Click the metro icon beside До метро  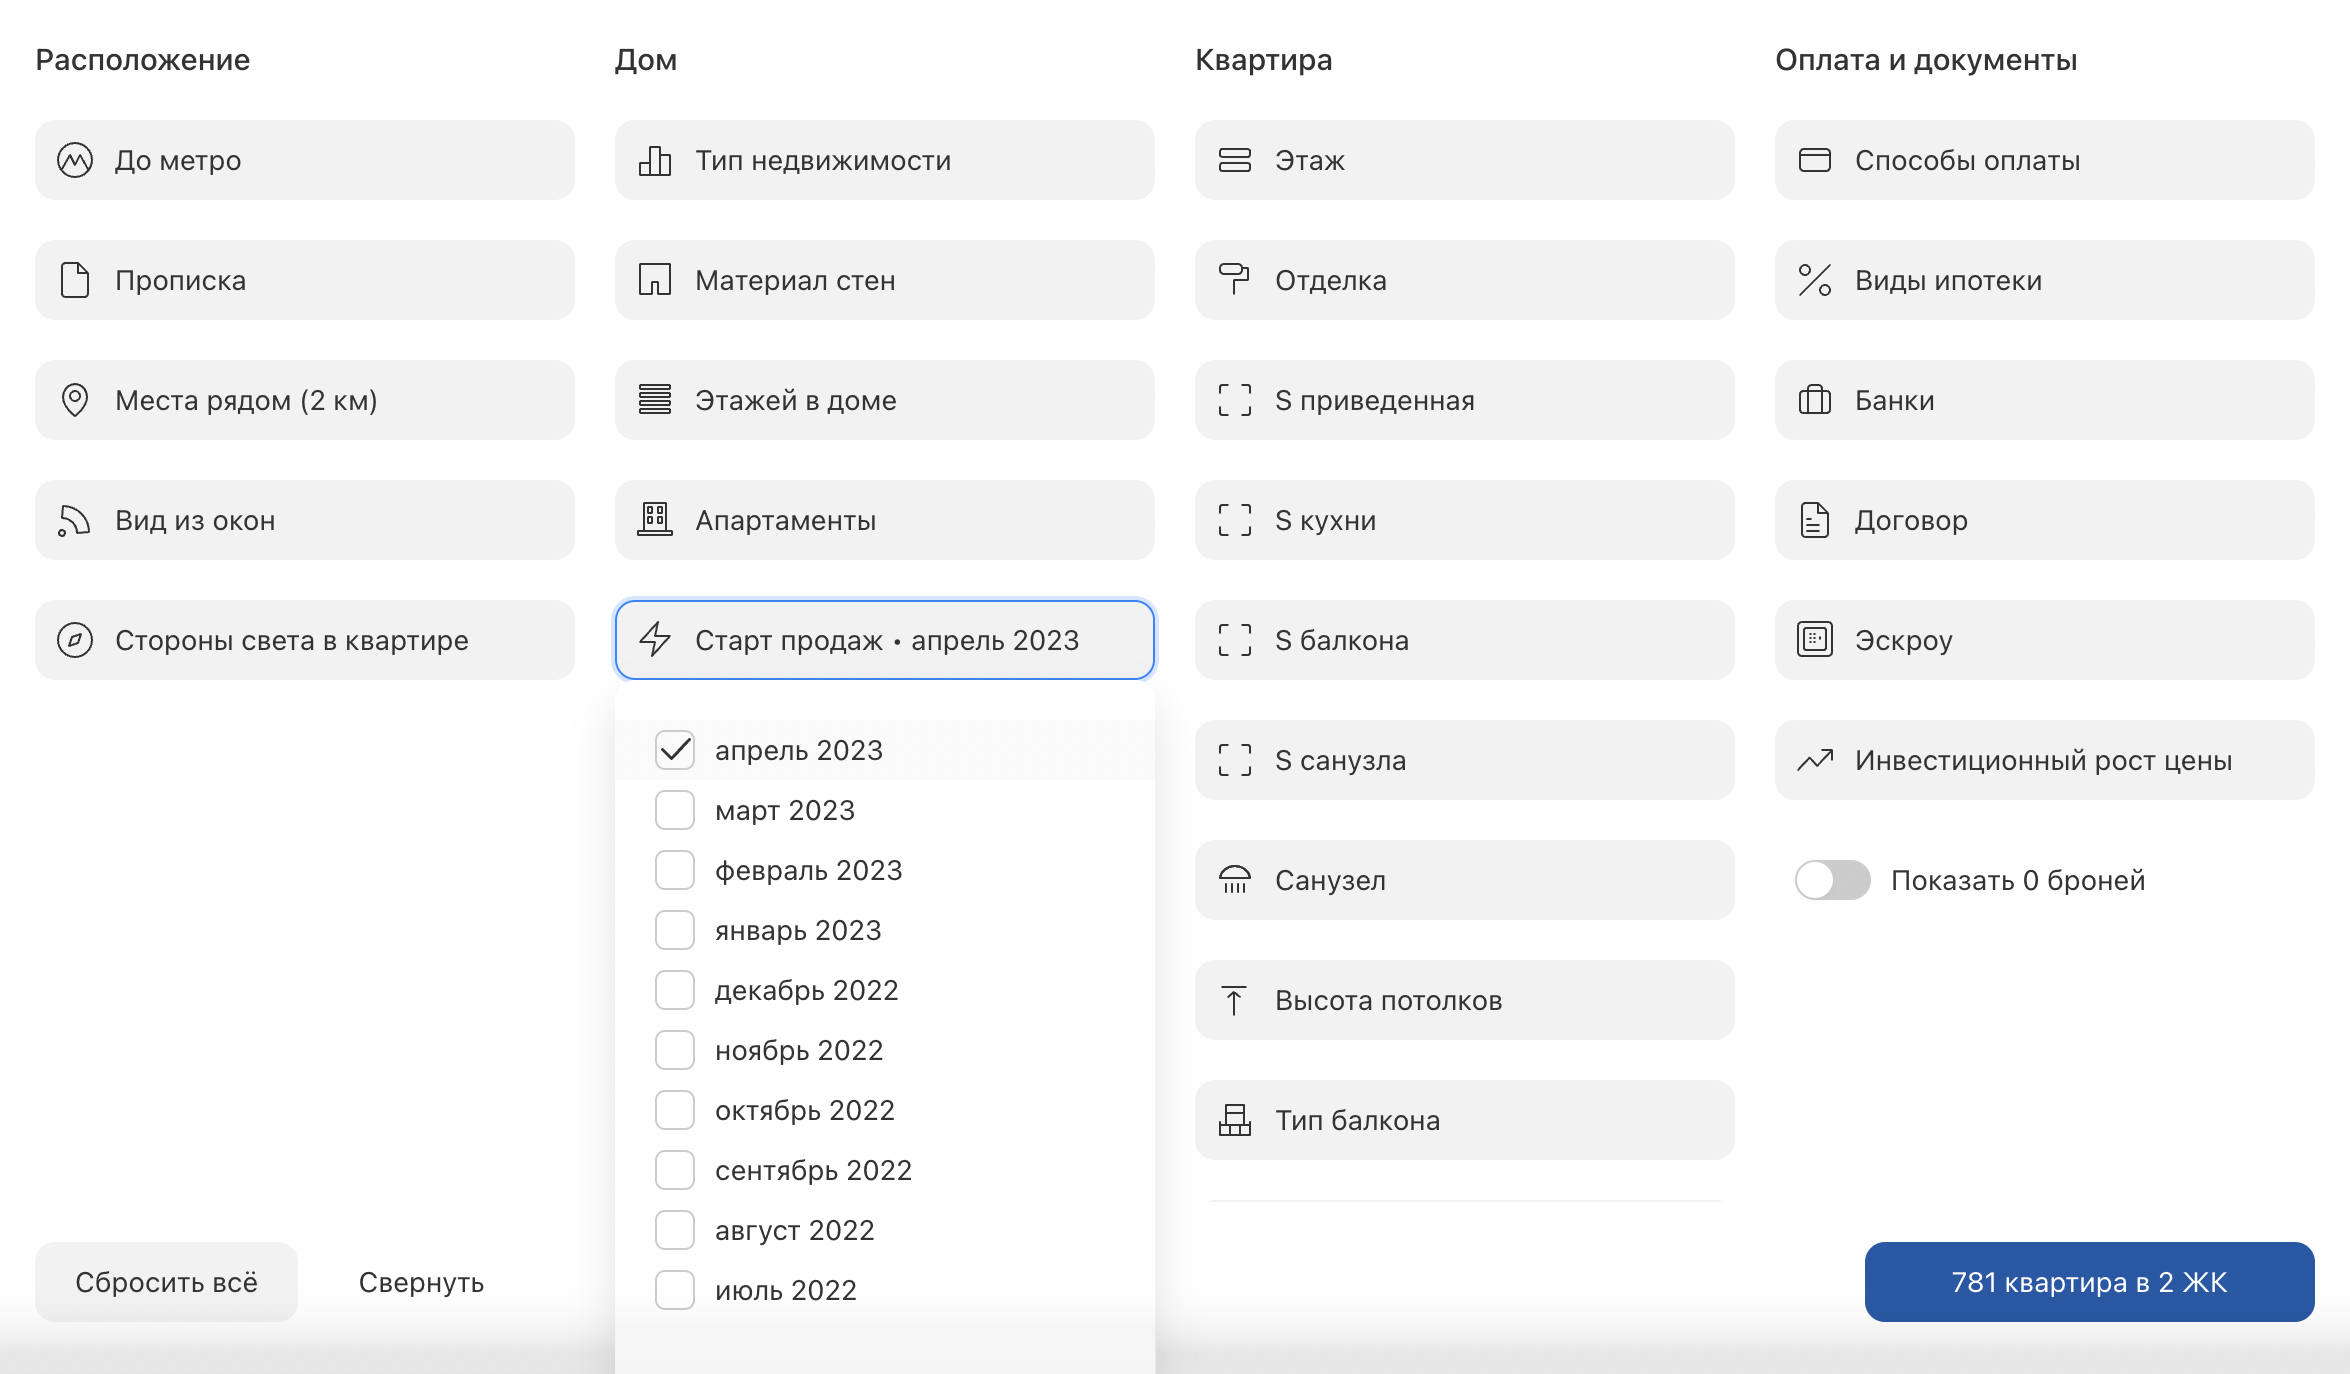point(75,160)
